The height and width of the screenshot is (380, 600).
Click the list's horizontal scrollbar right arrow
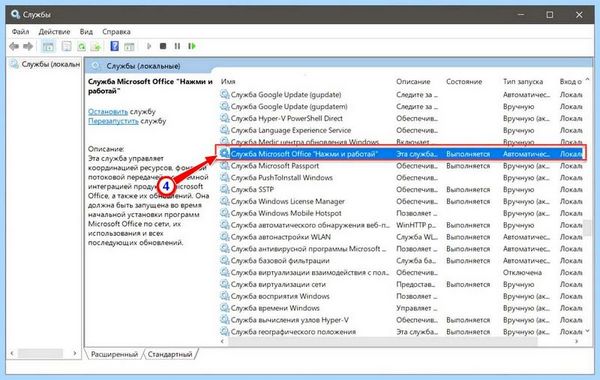click(x=577, y=341)
